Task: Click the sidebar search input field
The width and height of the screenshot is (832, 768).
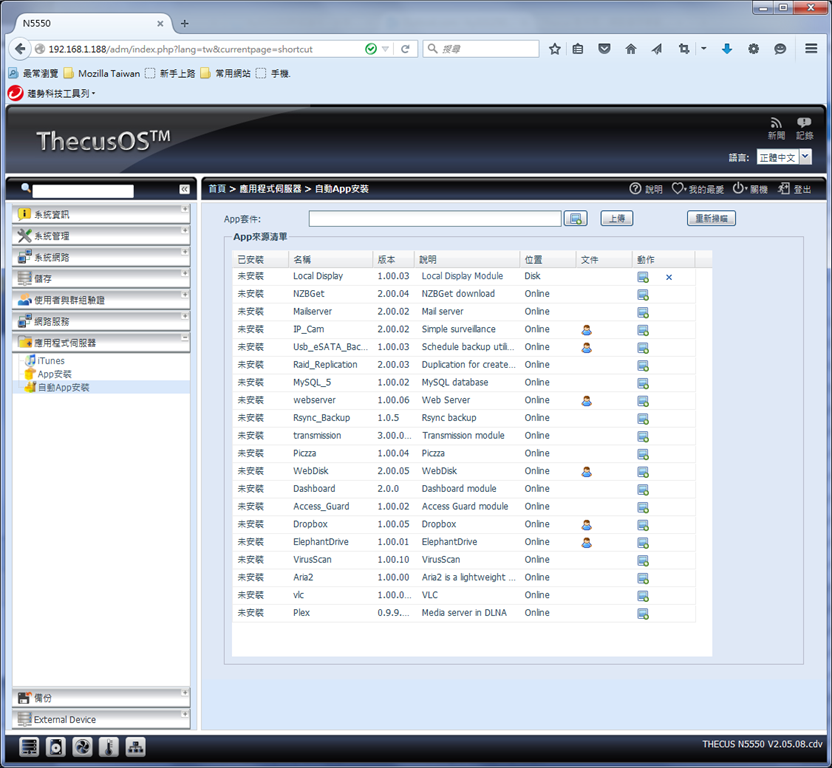Action: [x=83, y=191]
